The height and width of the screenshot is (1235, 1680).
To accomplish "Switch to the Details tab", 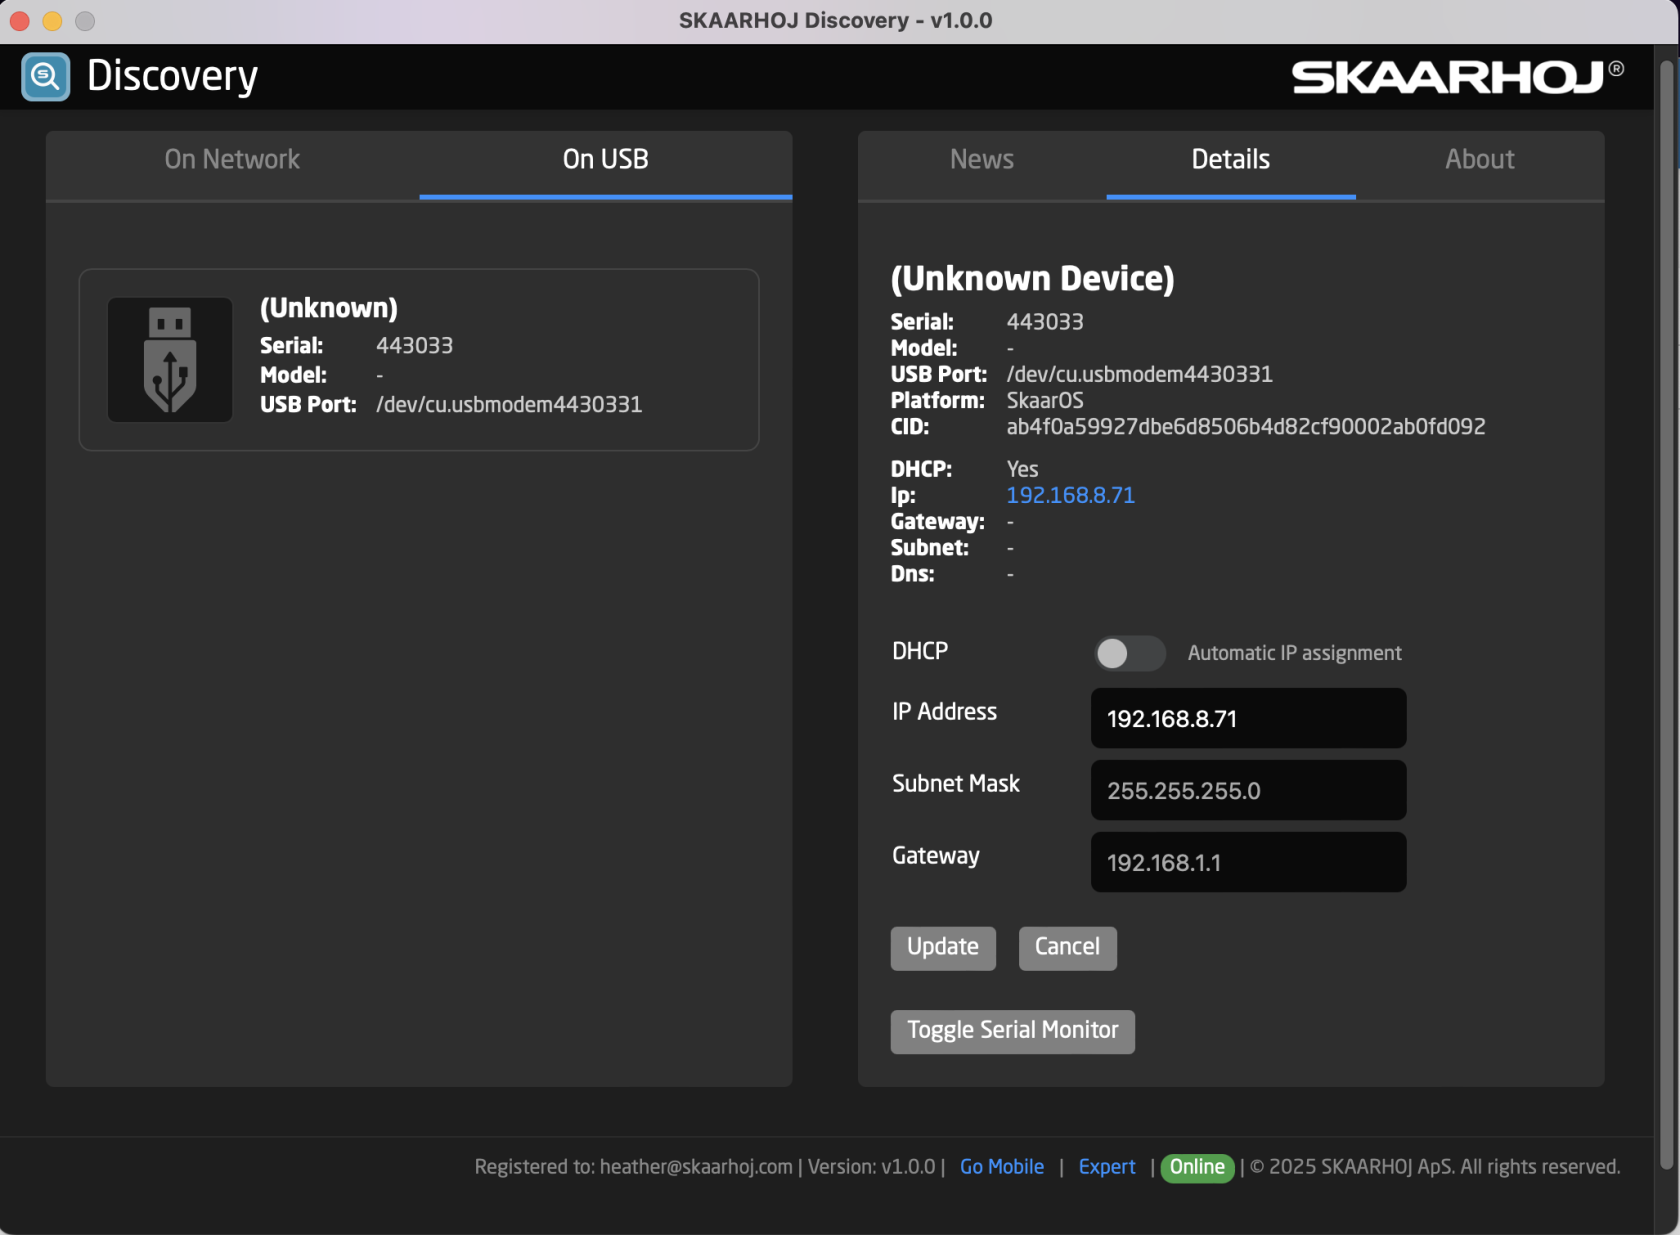I will click(x=1230, y=160).
